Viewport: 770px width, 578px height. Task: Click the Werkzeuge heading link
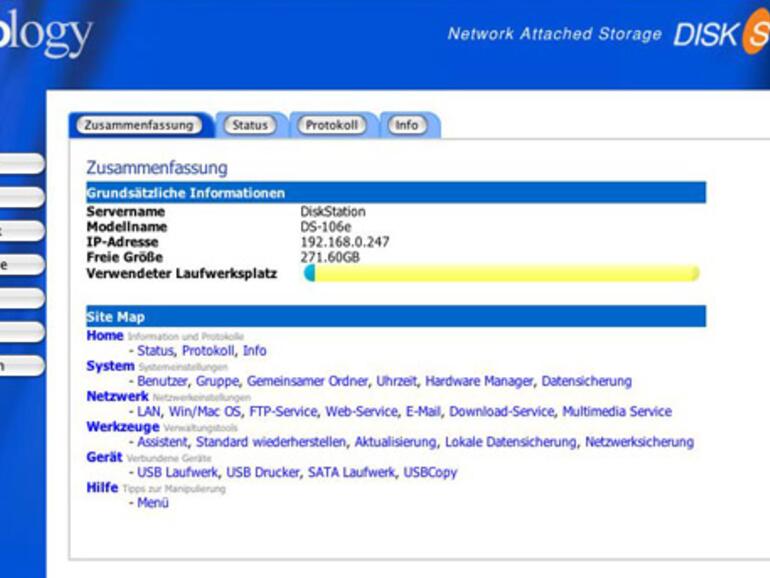click(x=122, y=427)
